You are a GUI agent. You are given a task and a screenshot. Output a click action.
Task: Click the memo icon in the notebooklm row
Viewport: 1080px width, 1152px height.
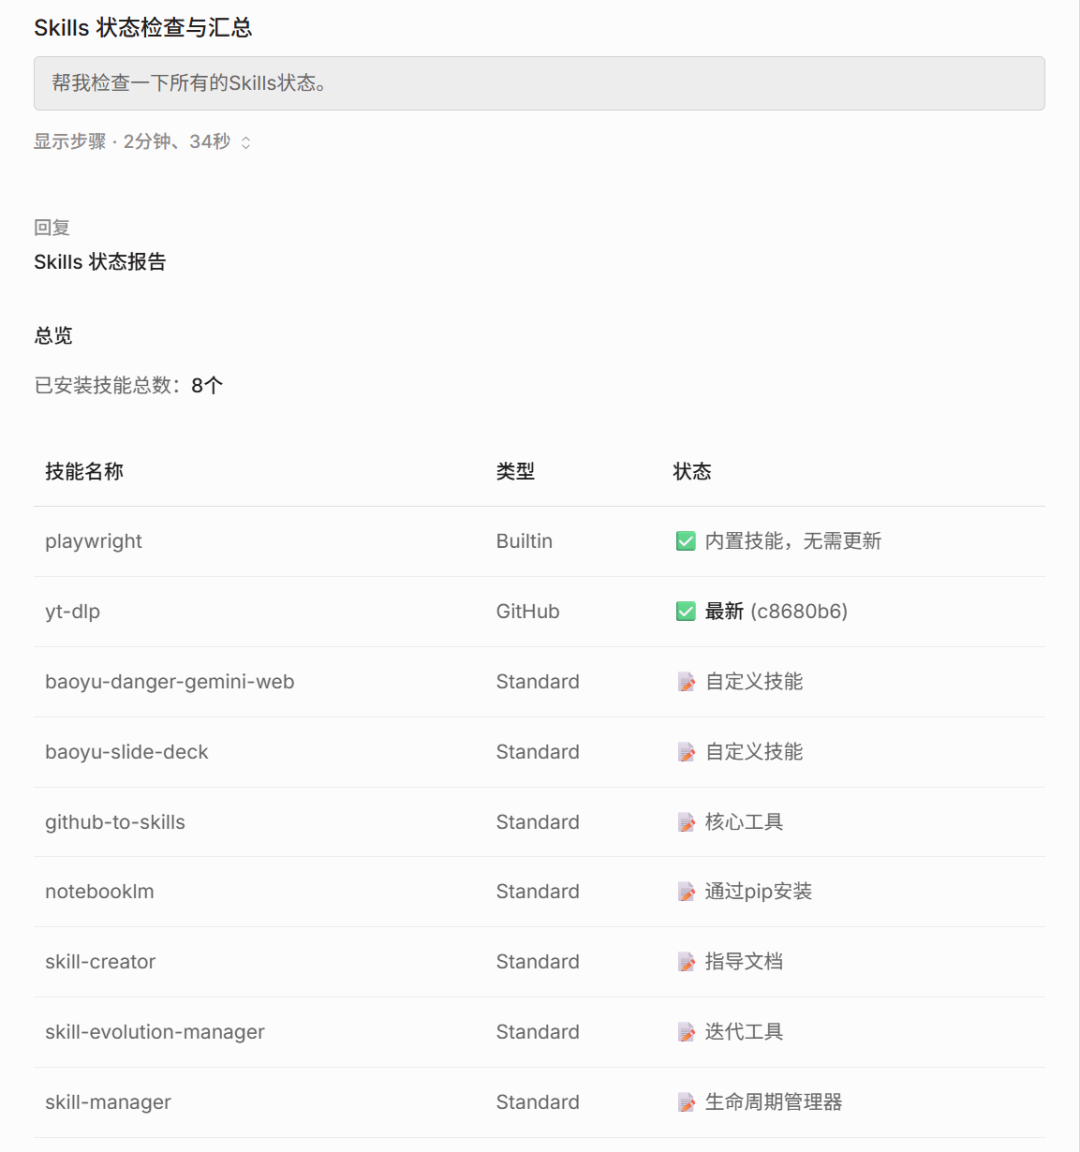[x=686, y=891]
